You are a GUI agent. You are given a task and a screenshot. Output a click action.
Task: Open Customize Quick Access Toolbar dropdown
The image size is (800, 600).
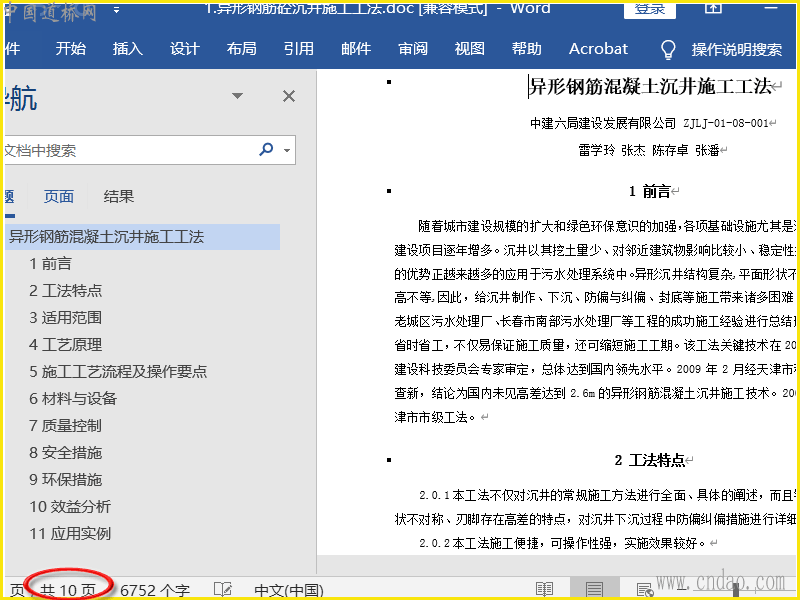click(116, 10)
